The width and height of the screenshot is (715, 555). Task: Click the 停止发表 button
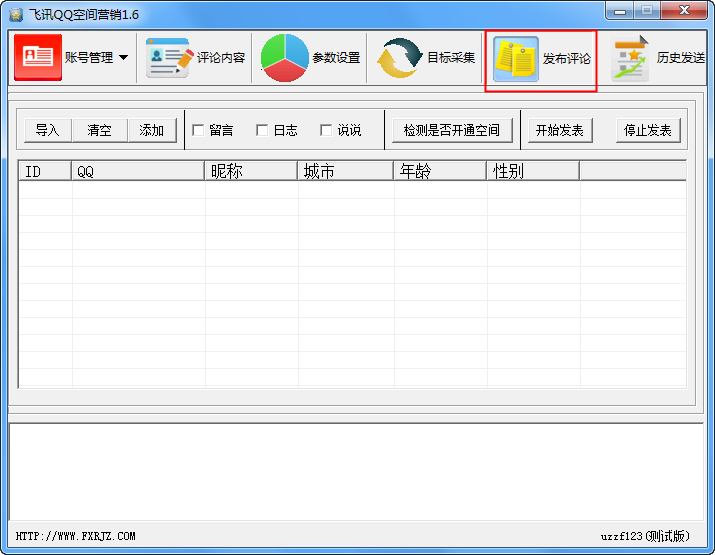[x=648, y=130]
